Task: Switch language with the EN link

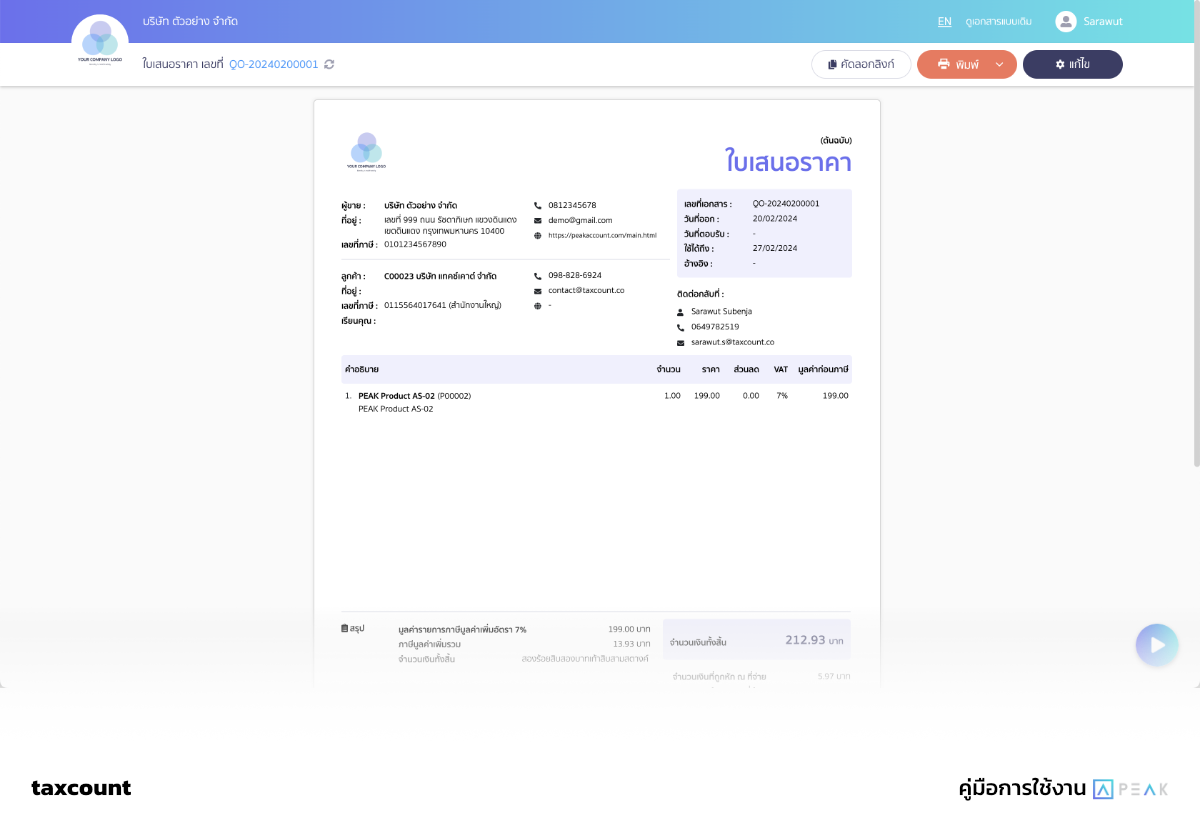Action: [945, 21]
